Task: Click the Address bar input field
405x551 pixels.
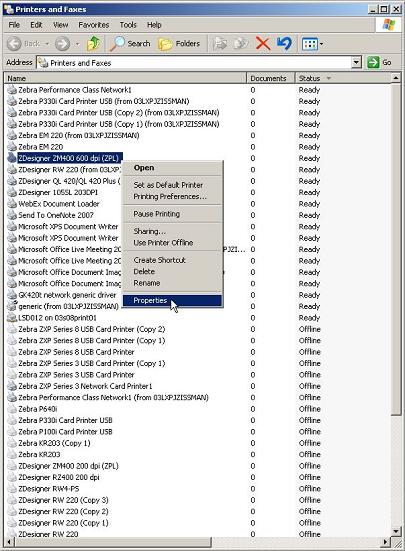Action: coord(199,63)
